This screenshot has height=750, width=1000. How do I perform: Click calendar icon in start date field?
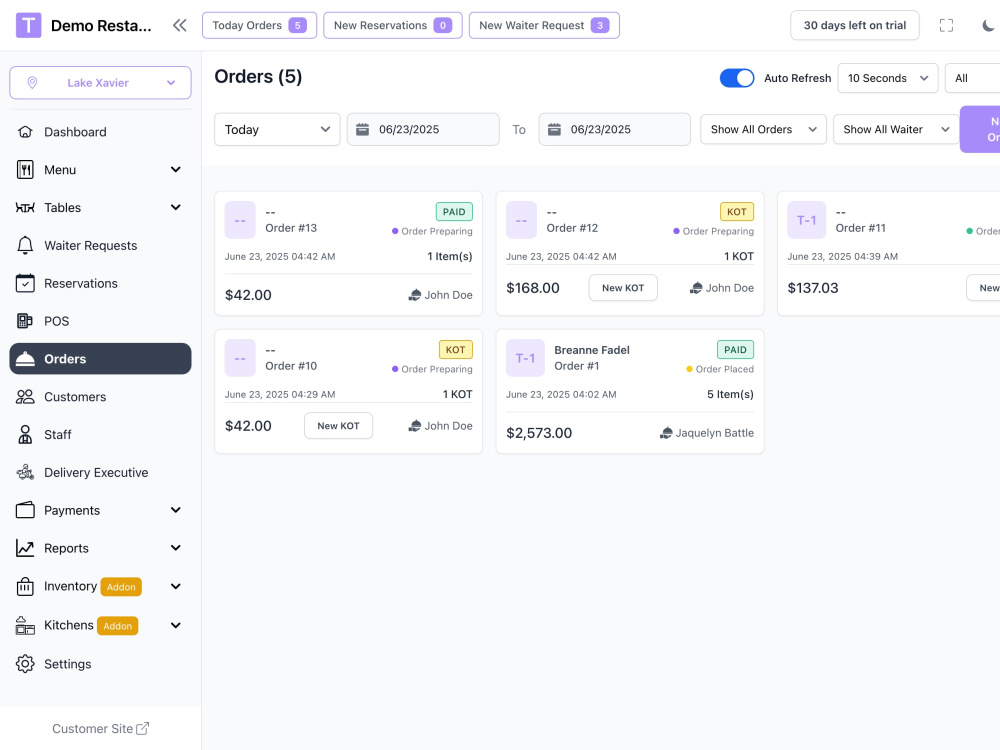point(362,129)
